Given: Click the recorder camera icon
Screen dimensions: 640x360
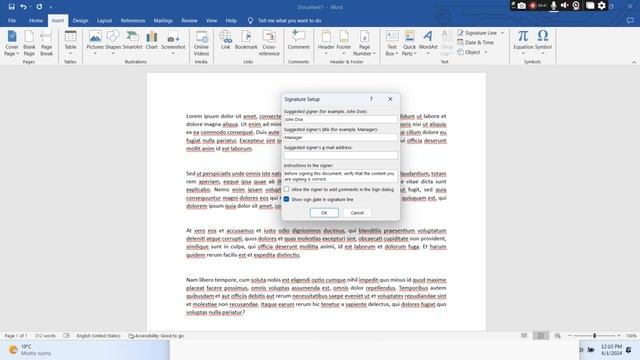Looking at the screenshot, I should point(522,6).
